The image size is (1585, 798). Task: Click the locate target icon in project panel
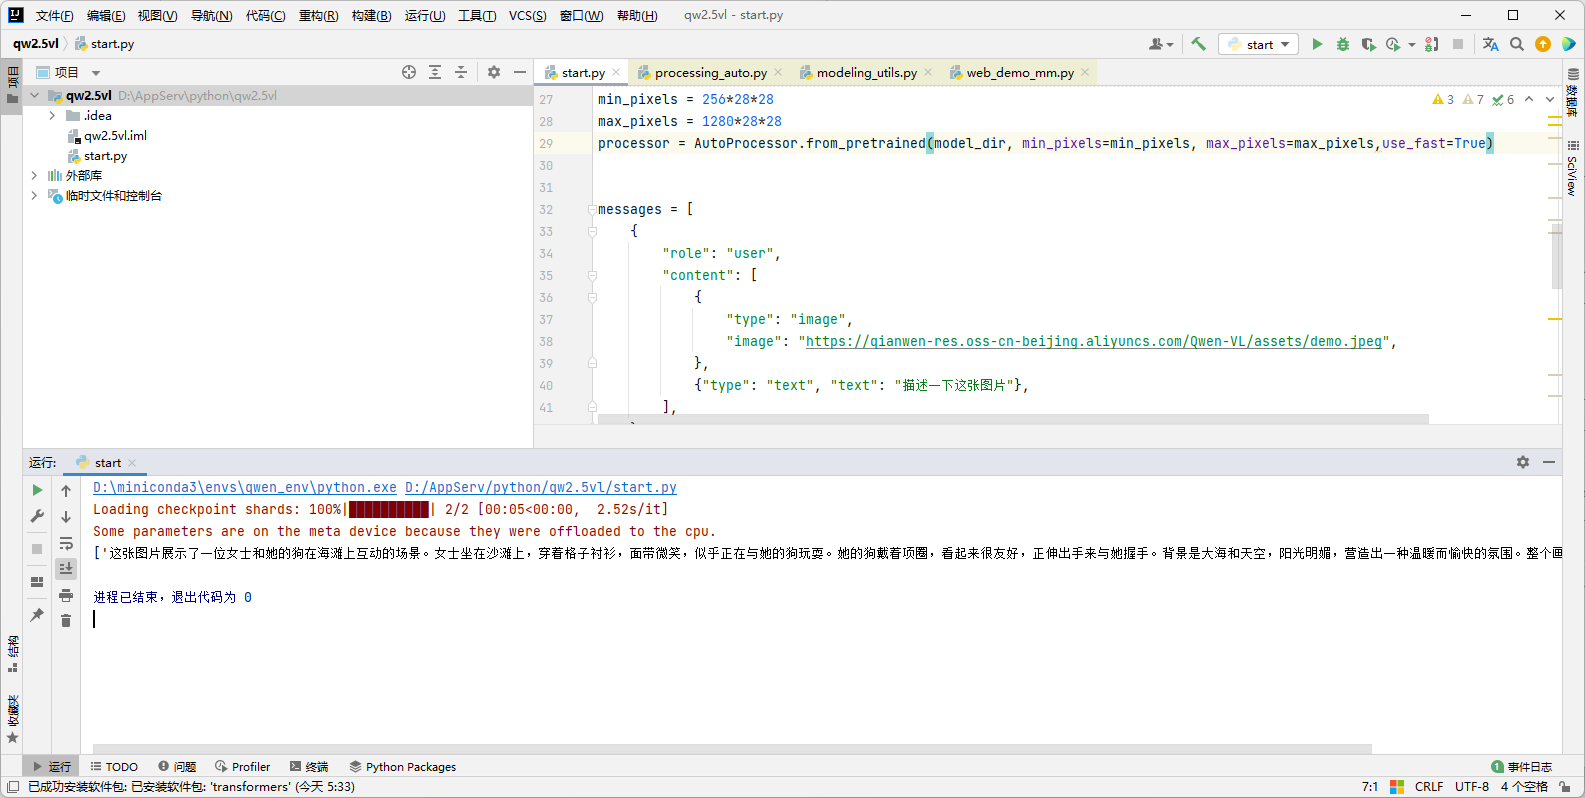coord(409,72)
